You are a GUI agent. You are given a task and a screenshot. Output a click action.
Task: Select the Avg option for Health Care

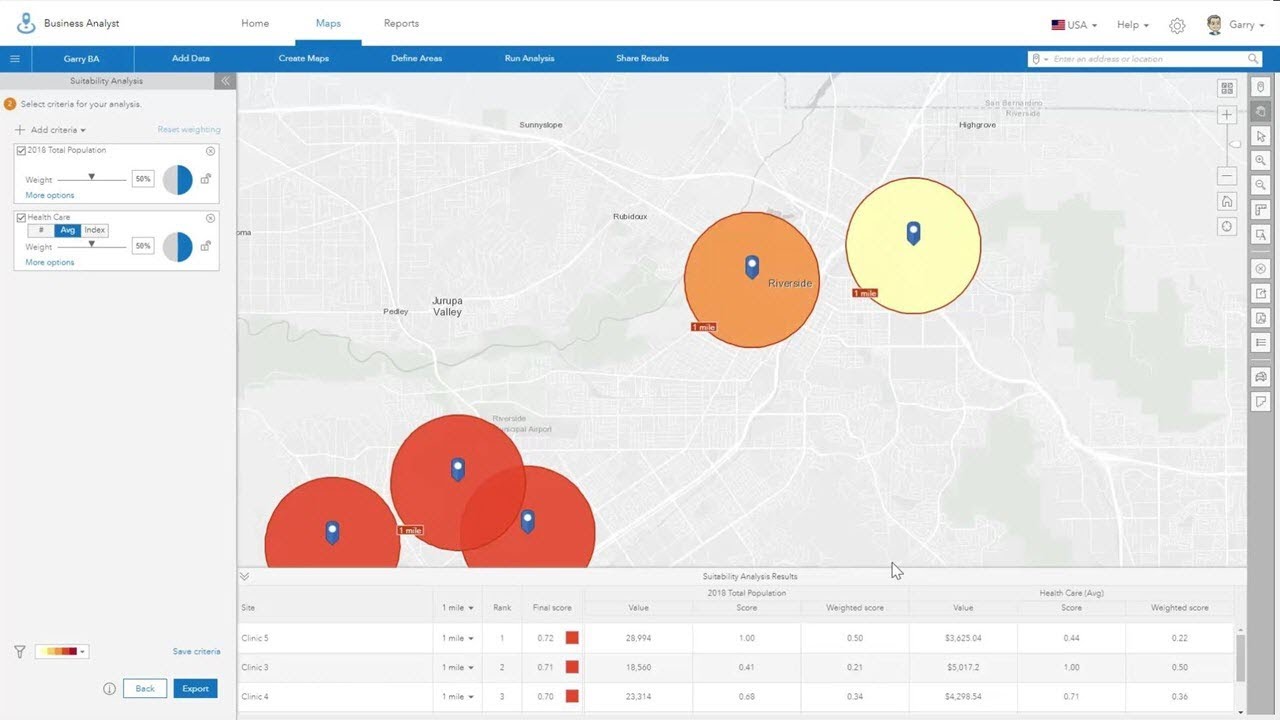[x=67, y=231]
